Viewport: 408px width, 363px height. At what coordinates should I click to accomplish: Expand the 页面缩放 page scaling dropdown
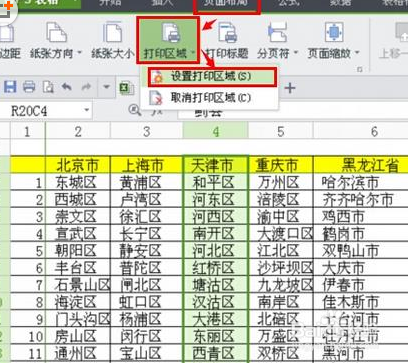coord(358,53)
